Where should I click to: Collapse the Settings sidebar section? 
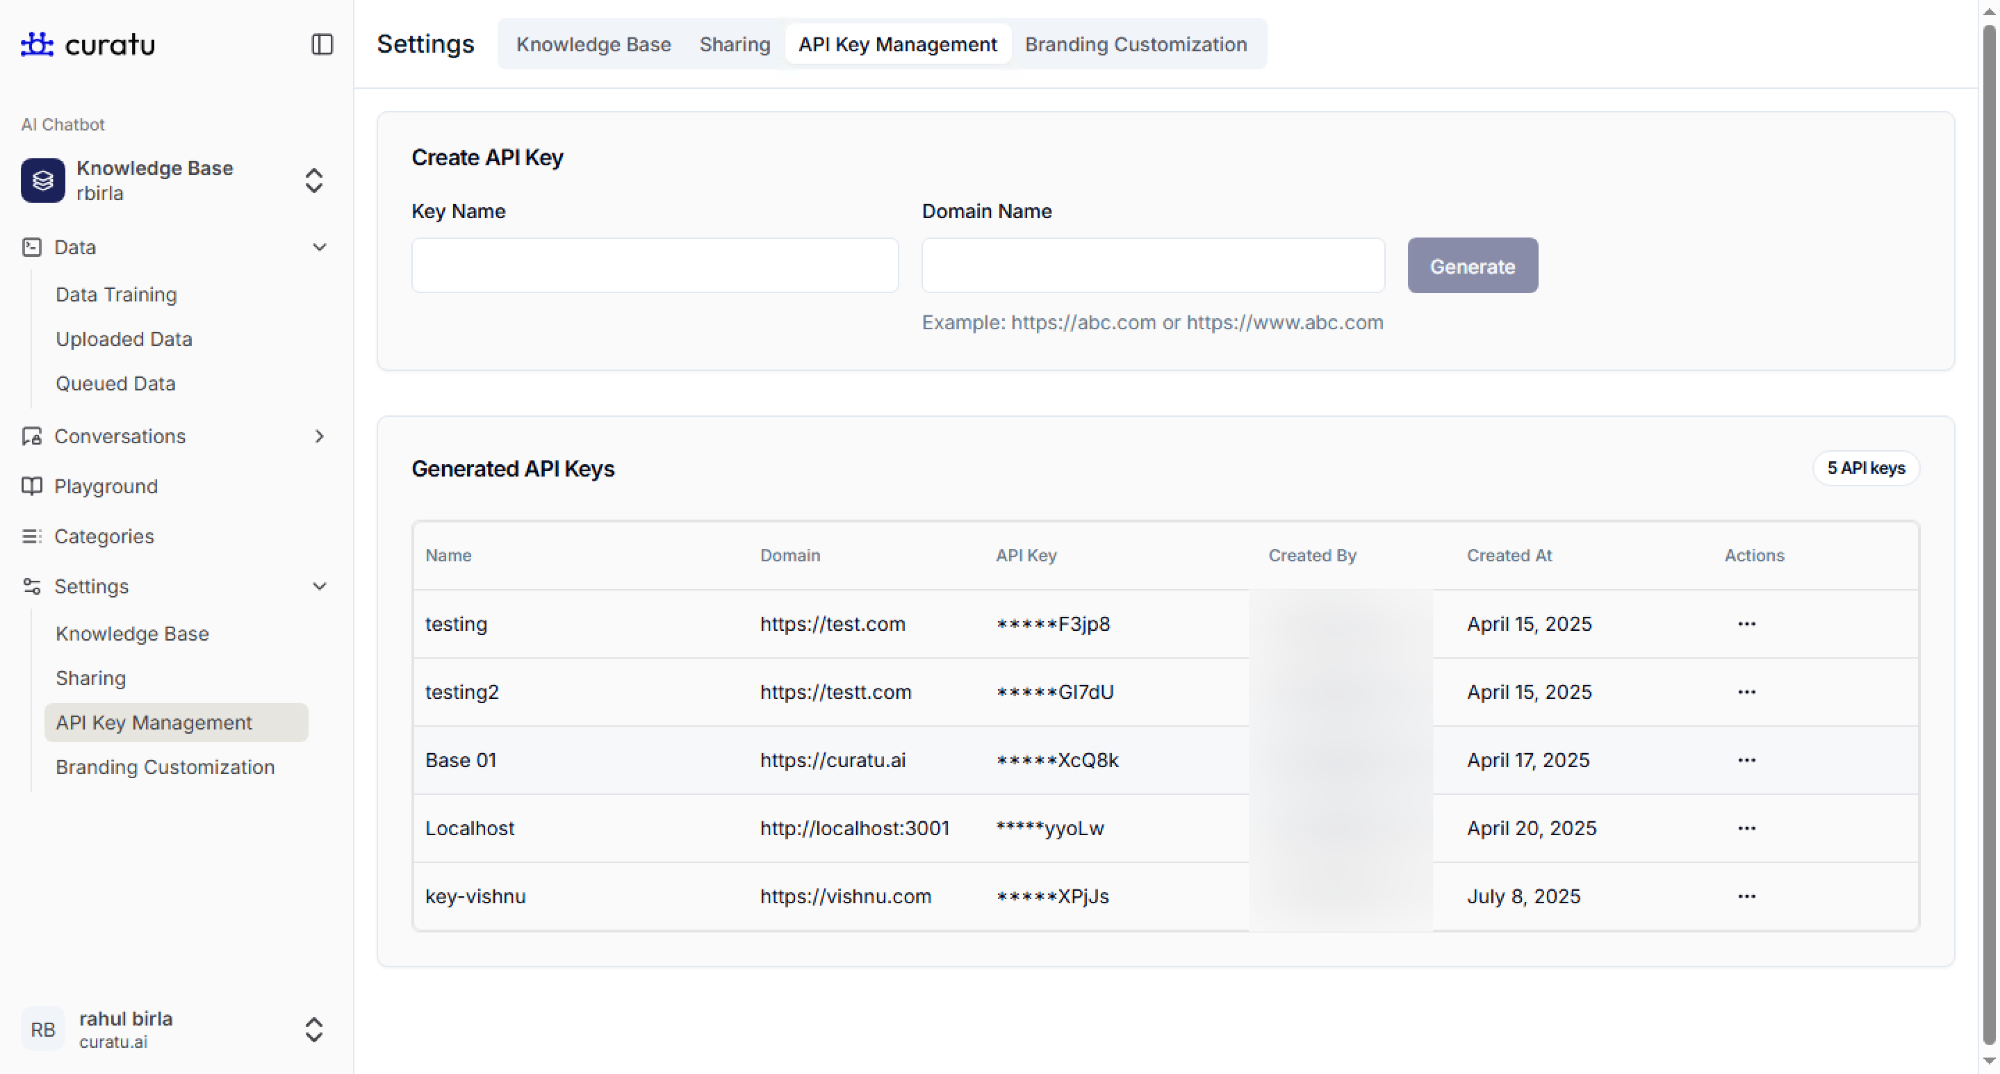pyautogui.click(x=320, y=586)
